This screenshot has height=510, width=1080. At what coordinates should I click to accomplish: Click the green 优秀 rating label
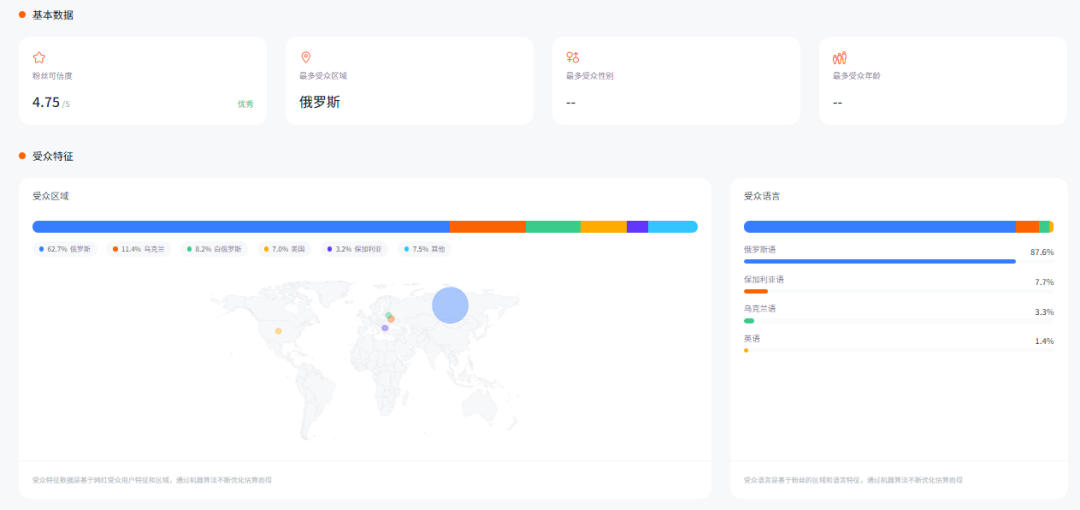pyautogui.click(x=245, y=104)
